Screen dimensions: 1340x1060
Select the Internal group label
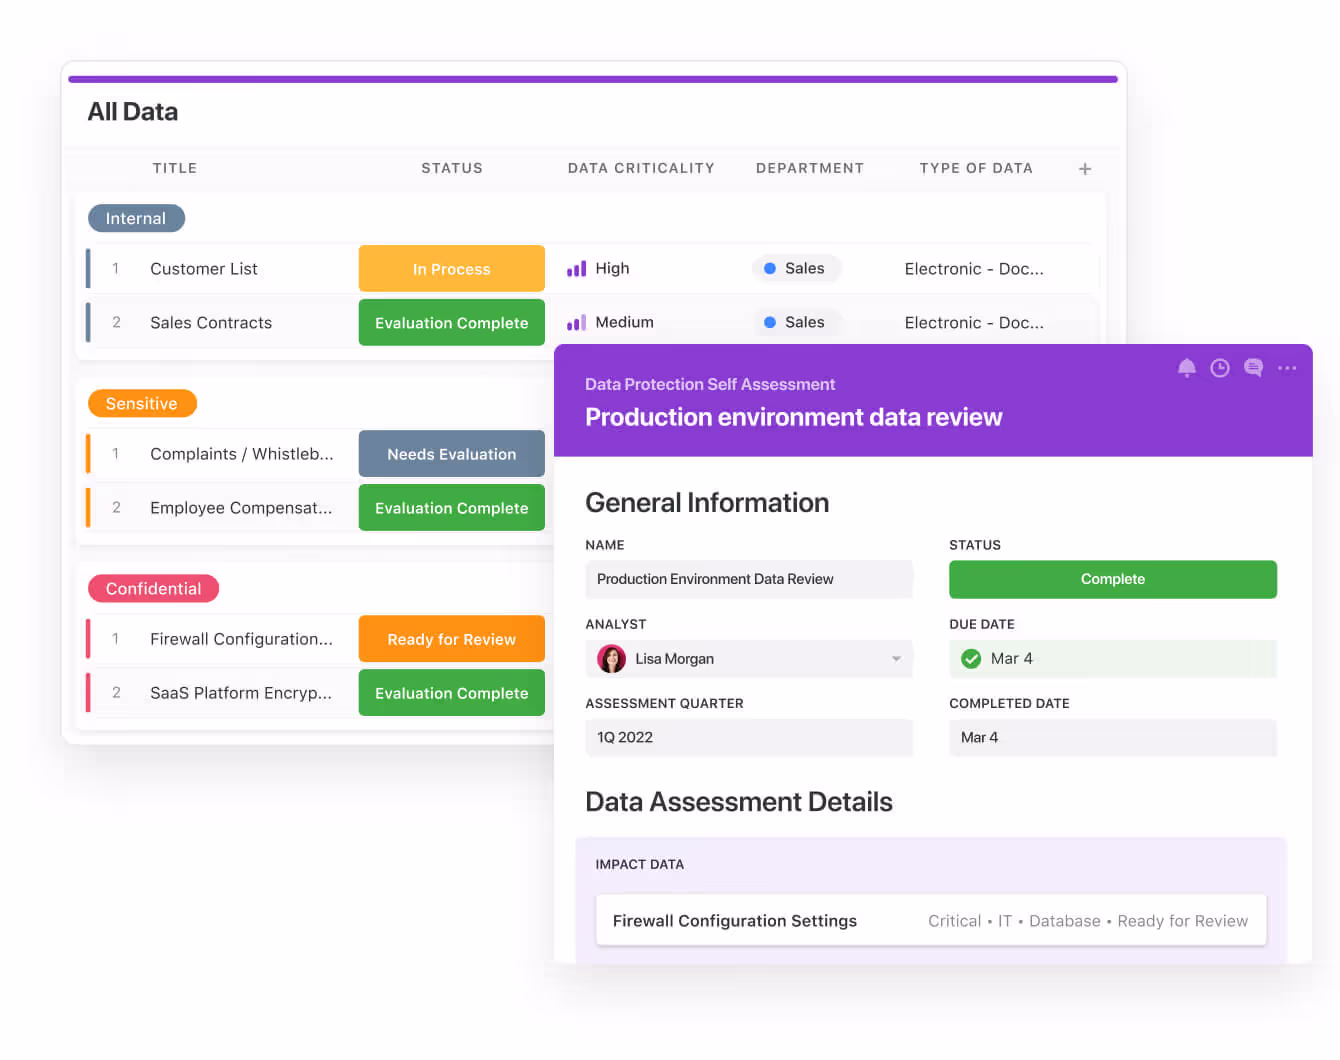(x=136, y=218)
